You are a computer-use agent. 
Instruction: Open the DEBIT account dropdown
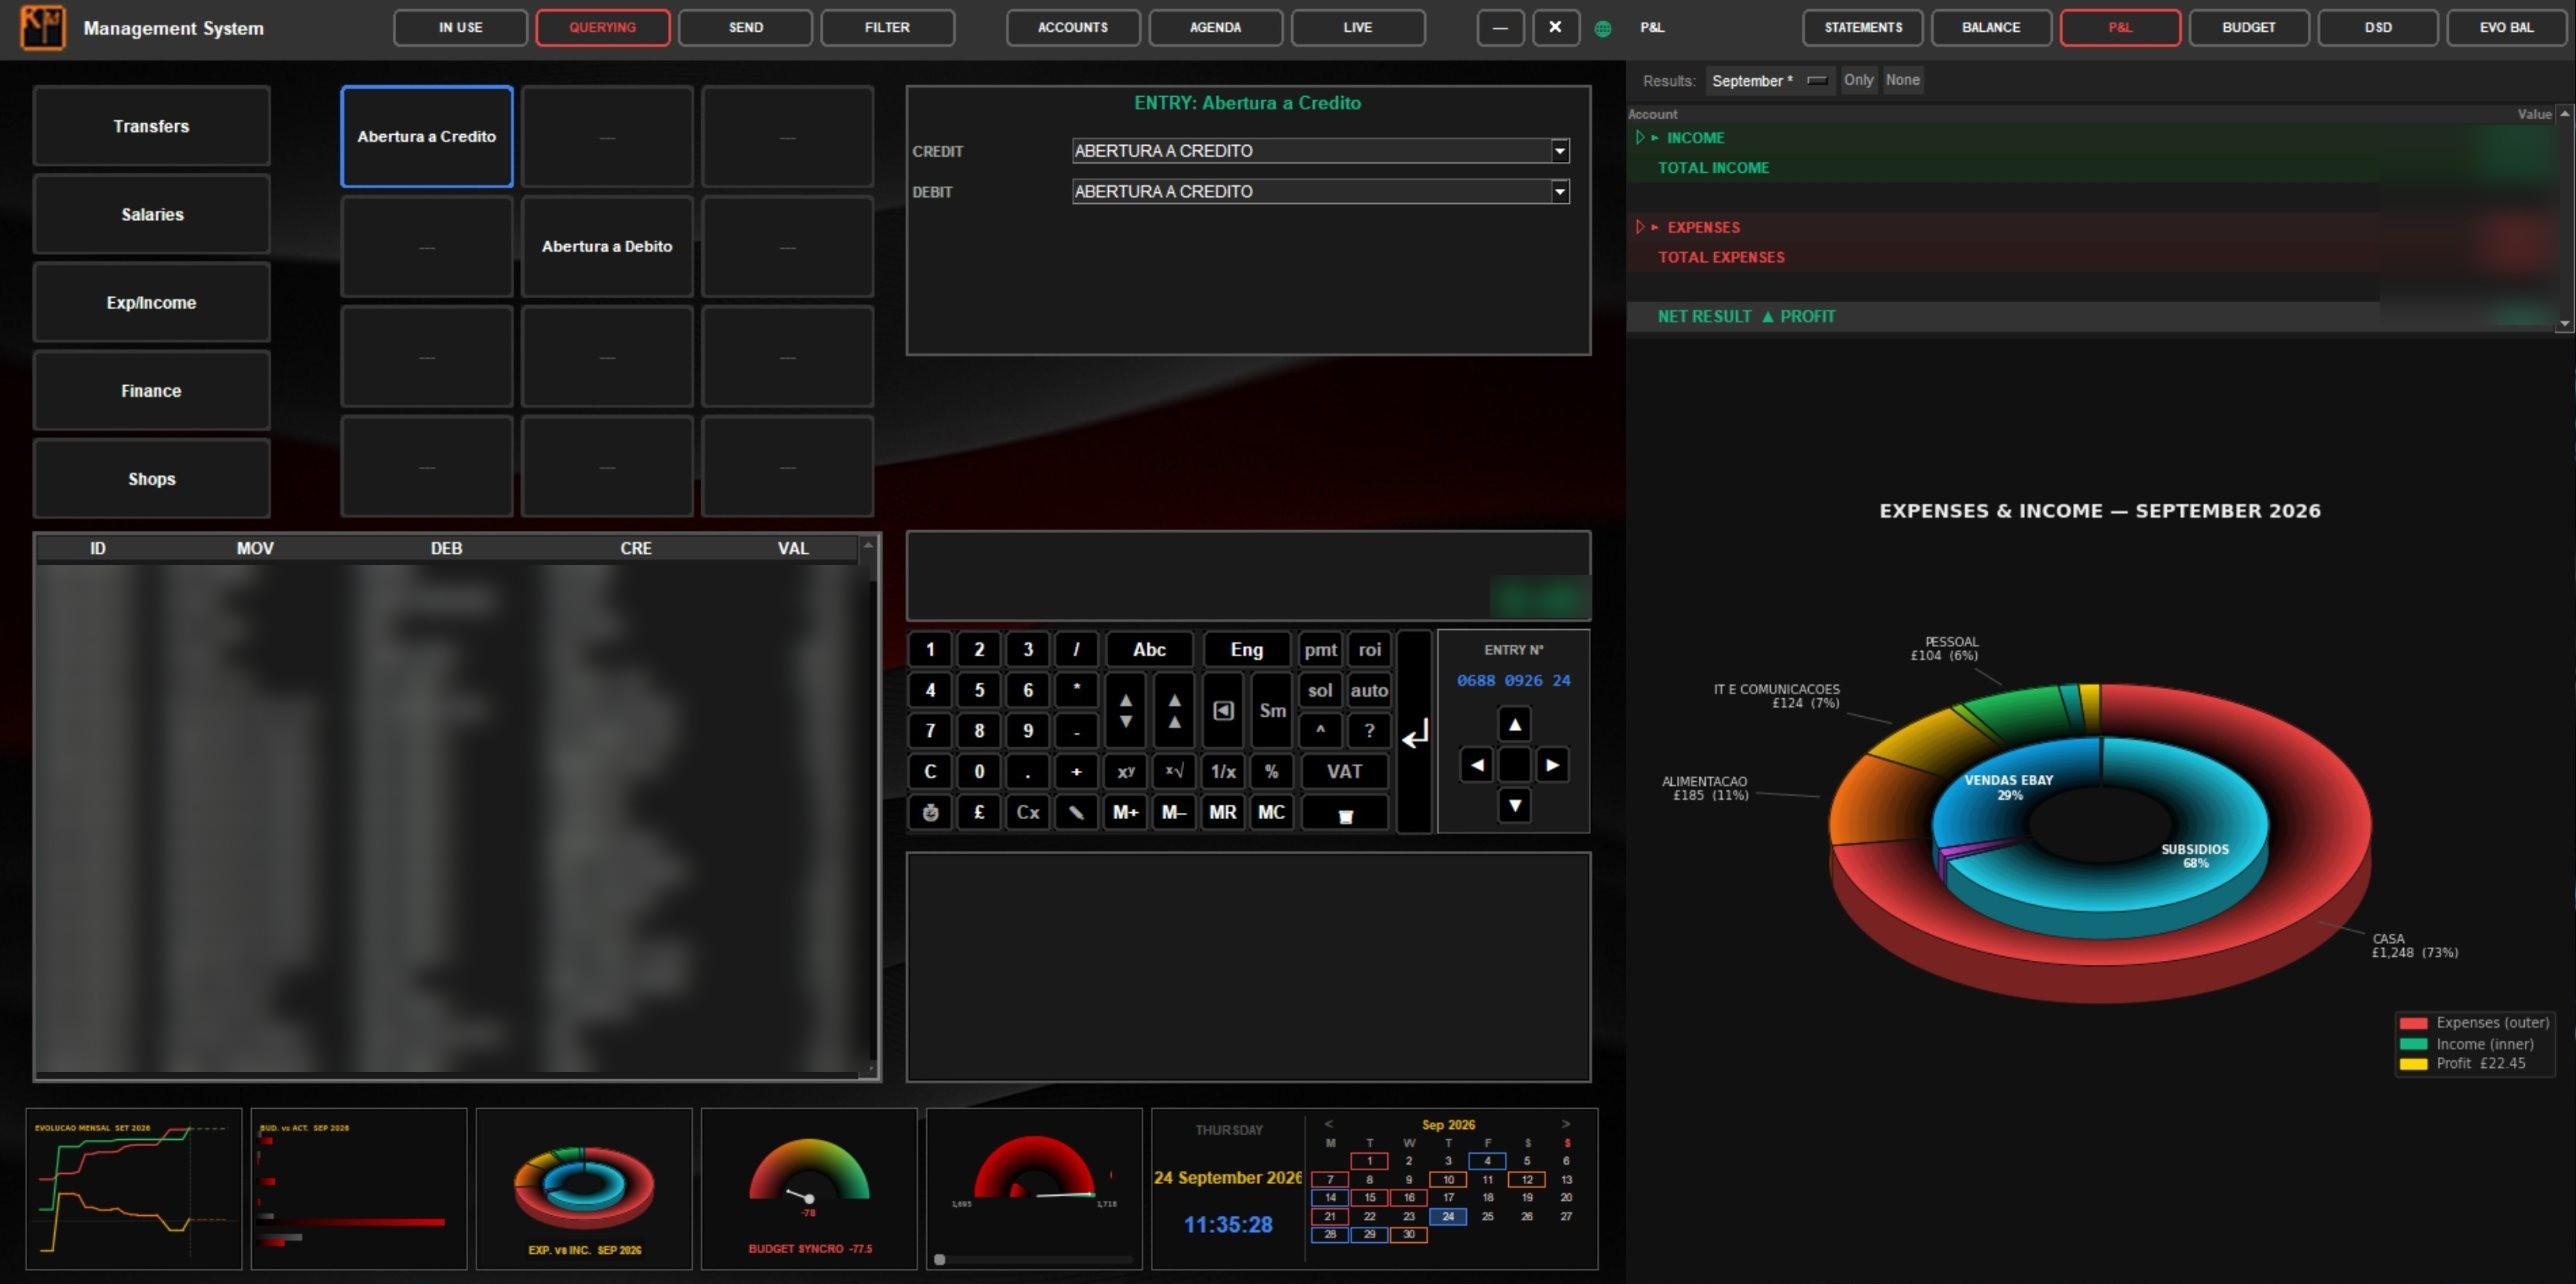coord(1560,191)
